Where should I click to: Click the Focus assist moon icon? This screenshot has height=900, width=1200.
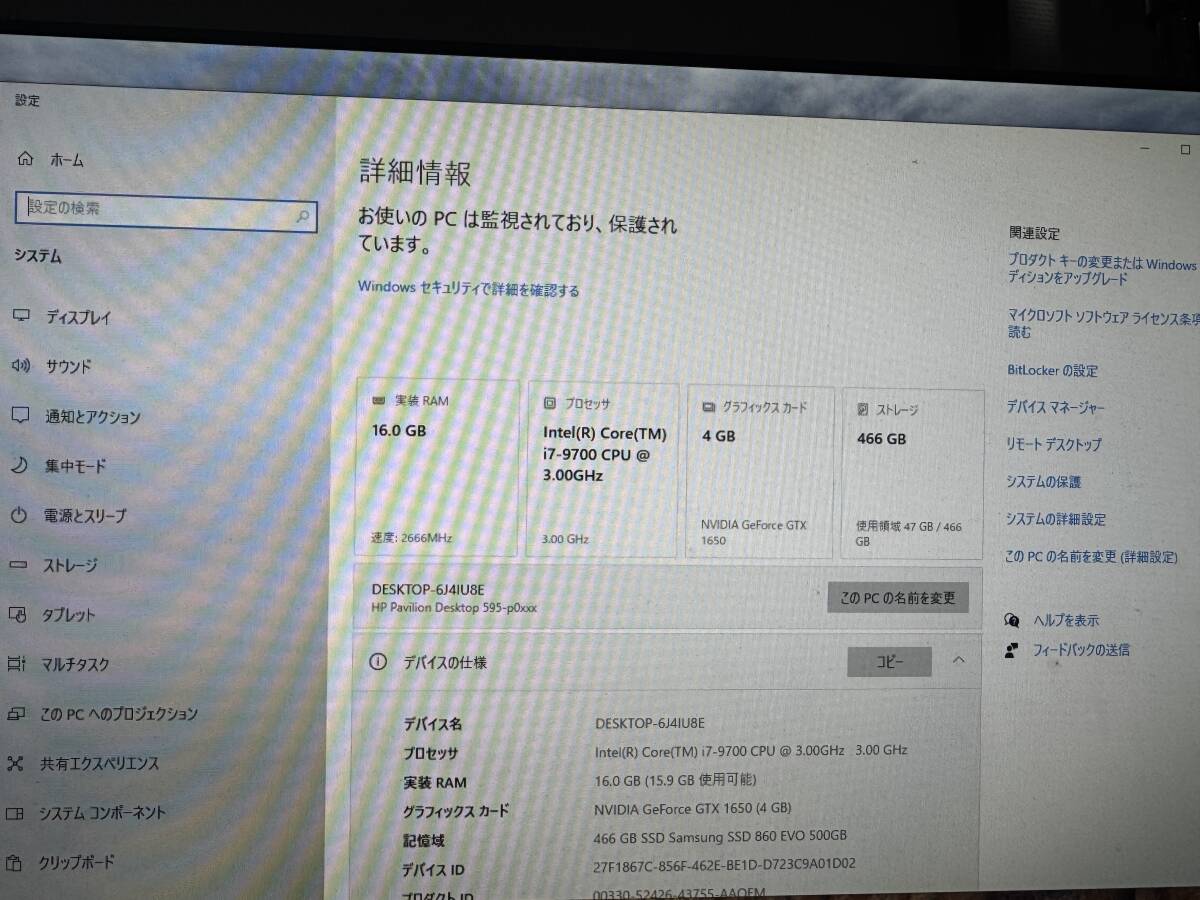pyautogui.click(x=19, y=465)
